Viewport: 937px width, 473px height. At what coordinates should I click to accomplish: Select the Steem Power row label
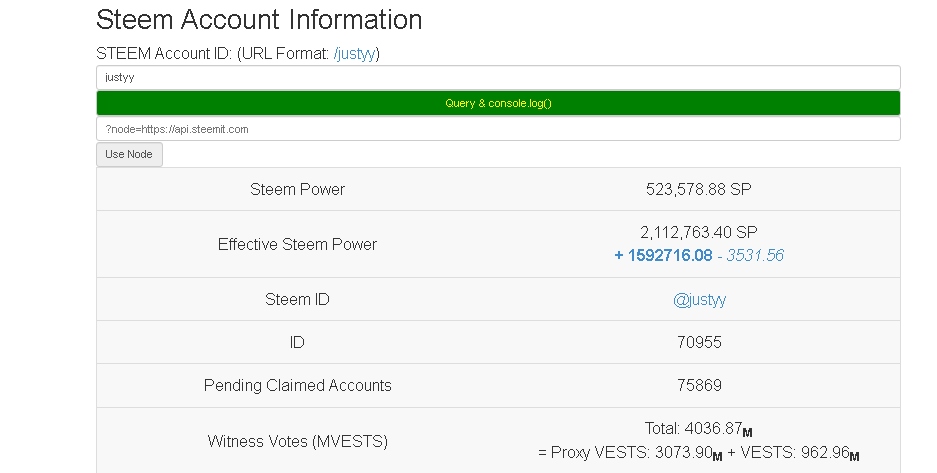point(298,189)
